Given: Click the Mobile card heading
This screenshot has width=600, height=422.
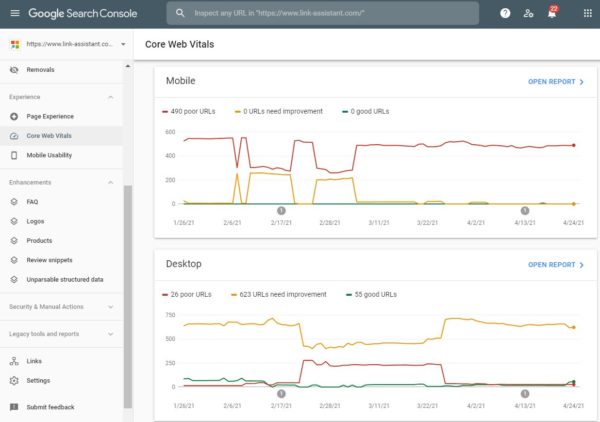Looking at the screenshot, I should tap(181, 81).
